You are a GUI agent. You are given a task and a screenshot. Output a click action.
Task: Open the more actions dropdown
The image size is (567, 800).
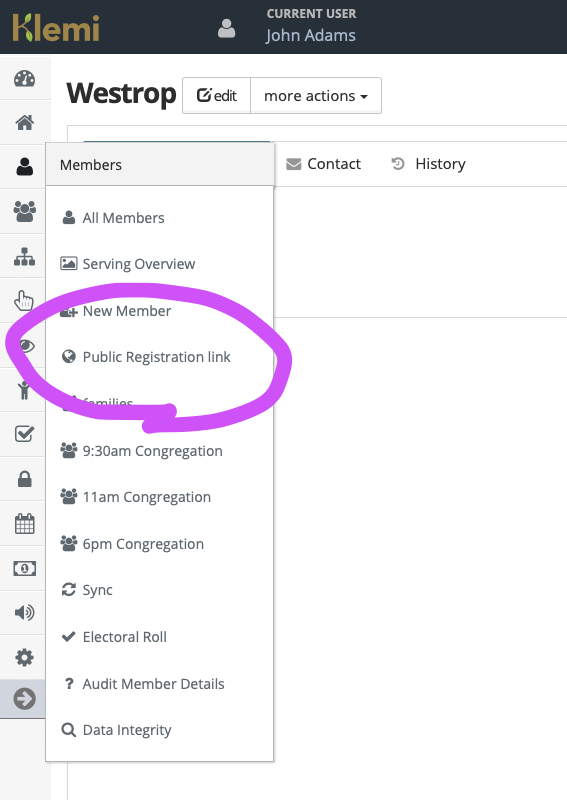tap(316, 95)
